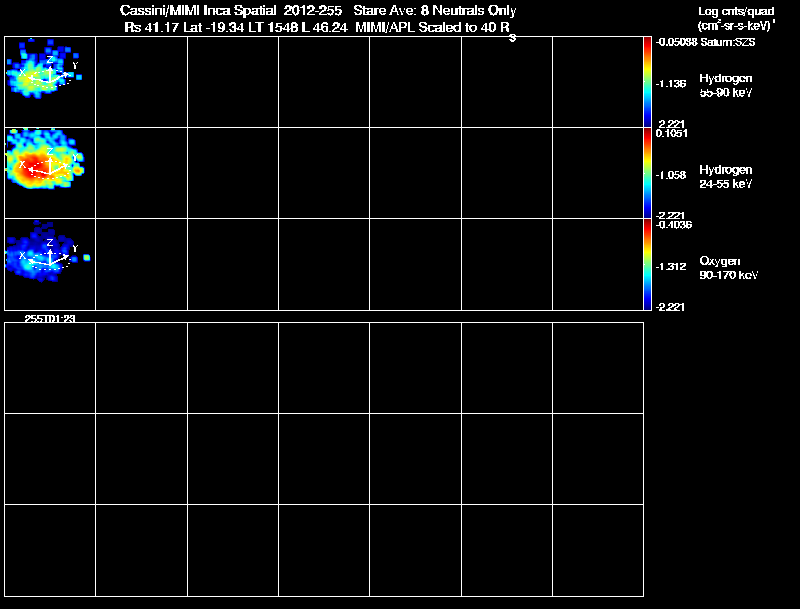Click the '-1.136' colorbar value
Screen dimensions: 800x609
click(x=671, y=84)
